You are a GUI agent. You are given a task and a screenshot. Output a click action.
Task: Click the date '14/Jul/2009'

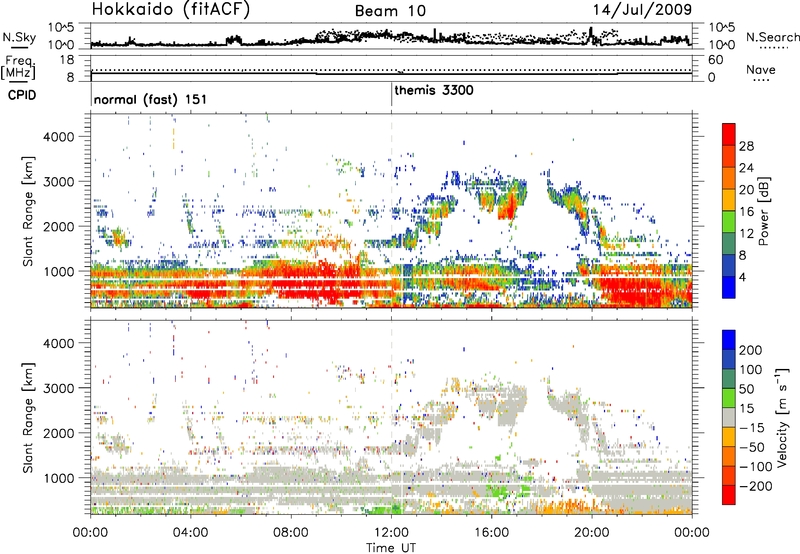click(x=642, y=10)
